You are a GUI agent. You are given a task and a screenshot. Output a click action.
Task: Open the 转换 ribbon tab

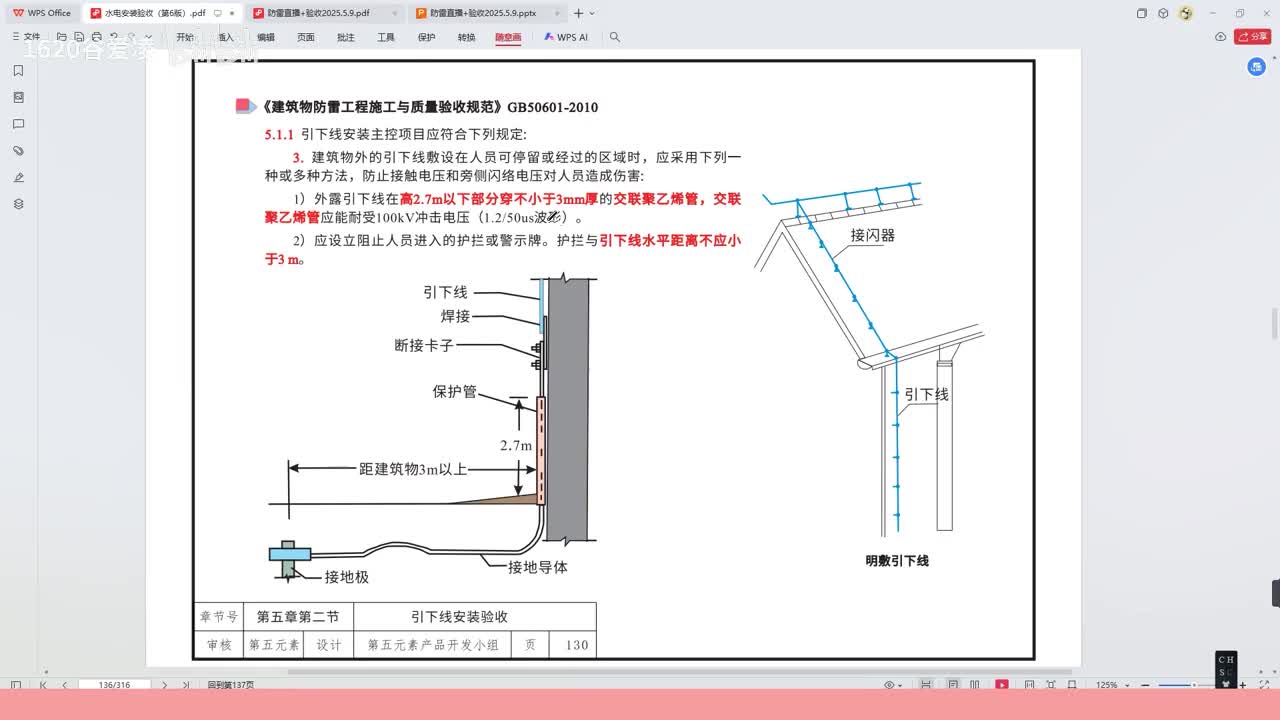(x=467, y=37)
